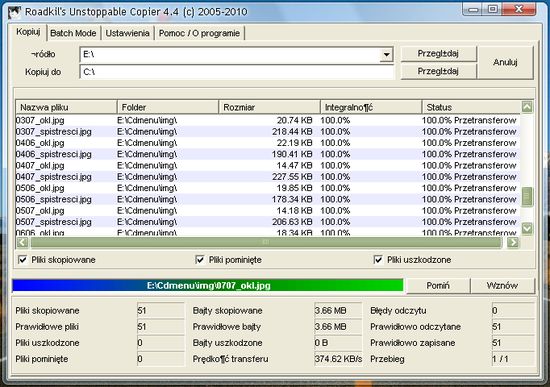Select the row 0506_spistresci.jpg
550x387 pixels.
pos(268,199)
